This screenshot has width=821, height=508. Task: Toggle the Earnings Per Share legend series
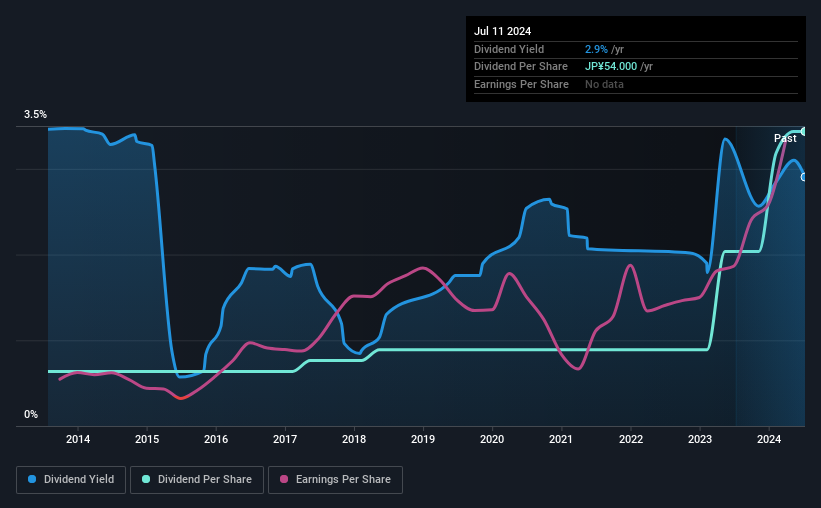tap(335, 480)
